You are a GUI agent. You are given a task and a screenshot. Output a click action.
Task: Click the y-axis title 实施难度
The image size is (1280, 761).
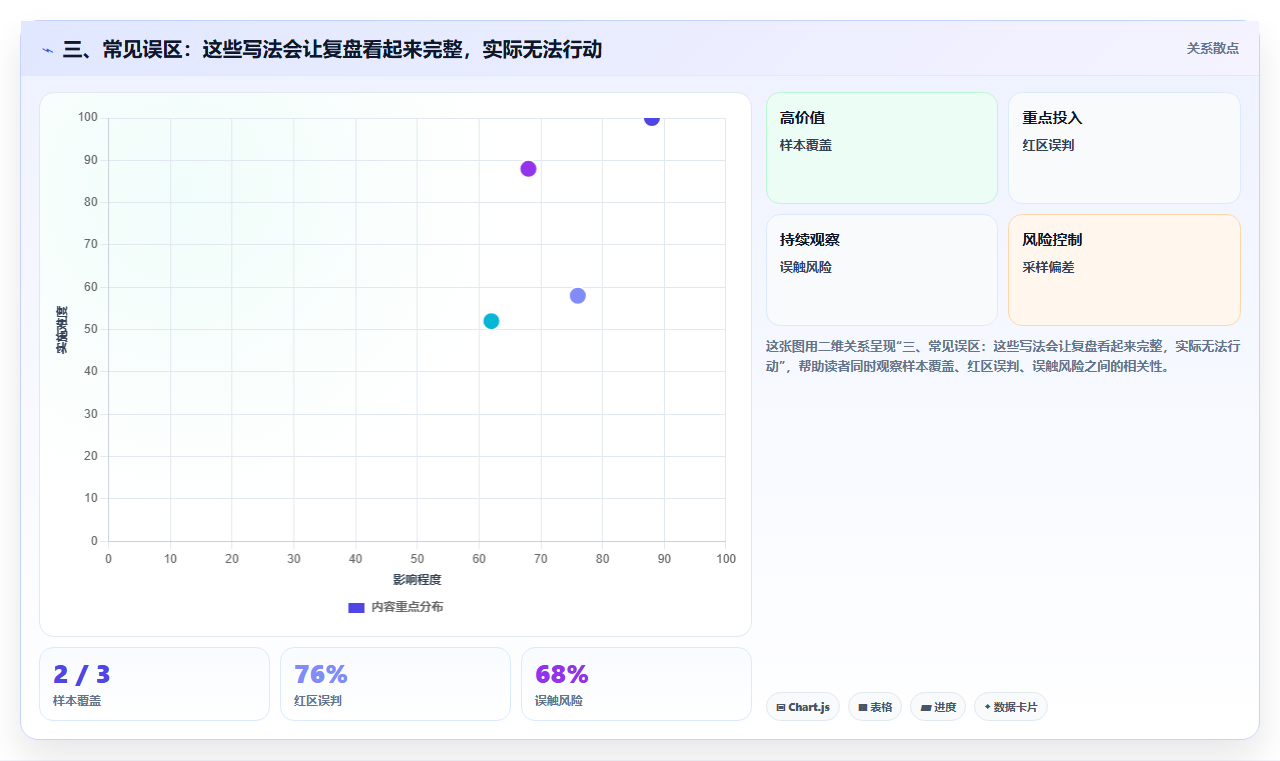(x=62, y=330)
